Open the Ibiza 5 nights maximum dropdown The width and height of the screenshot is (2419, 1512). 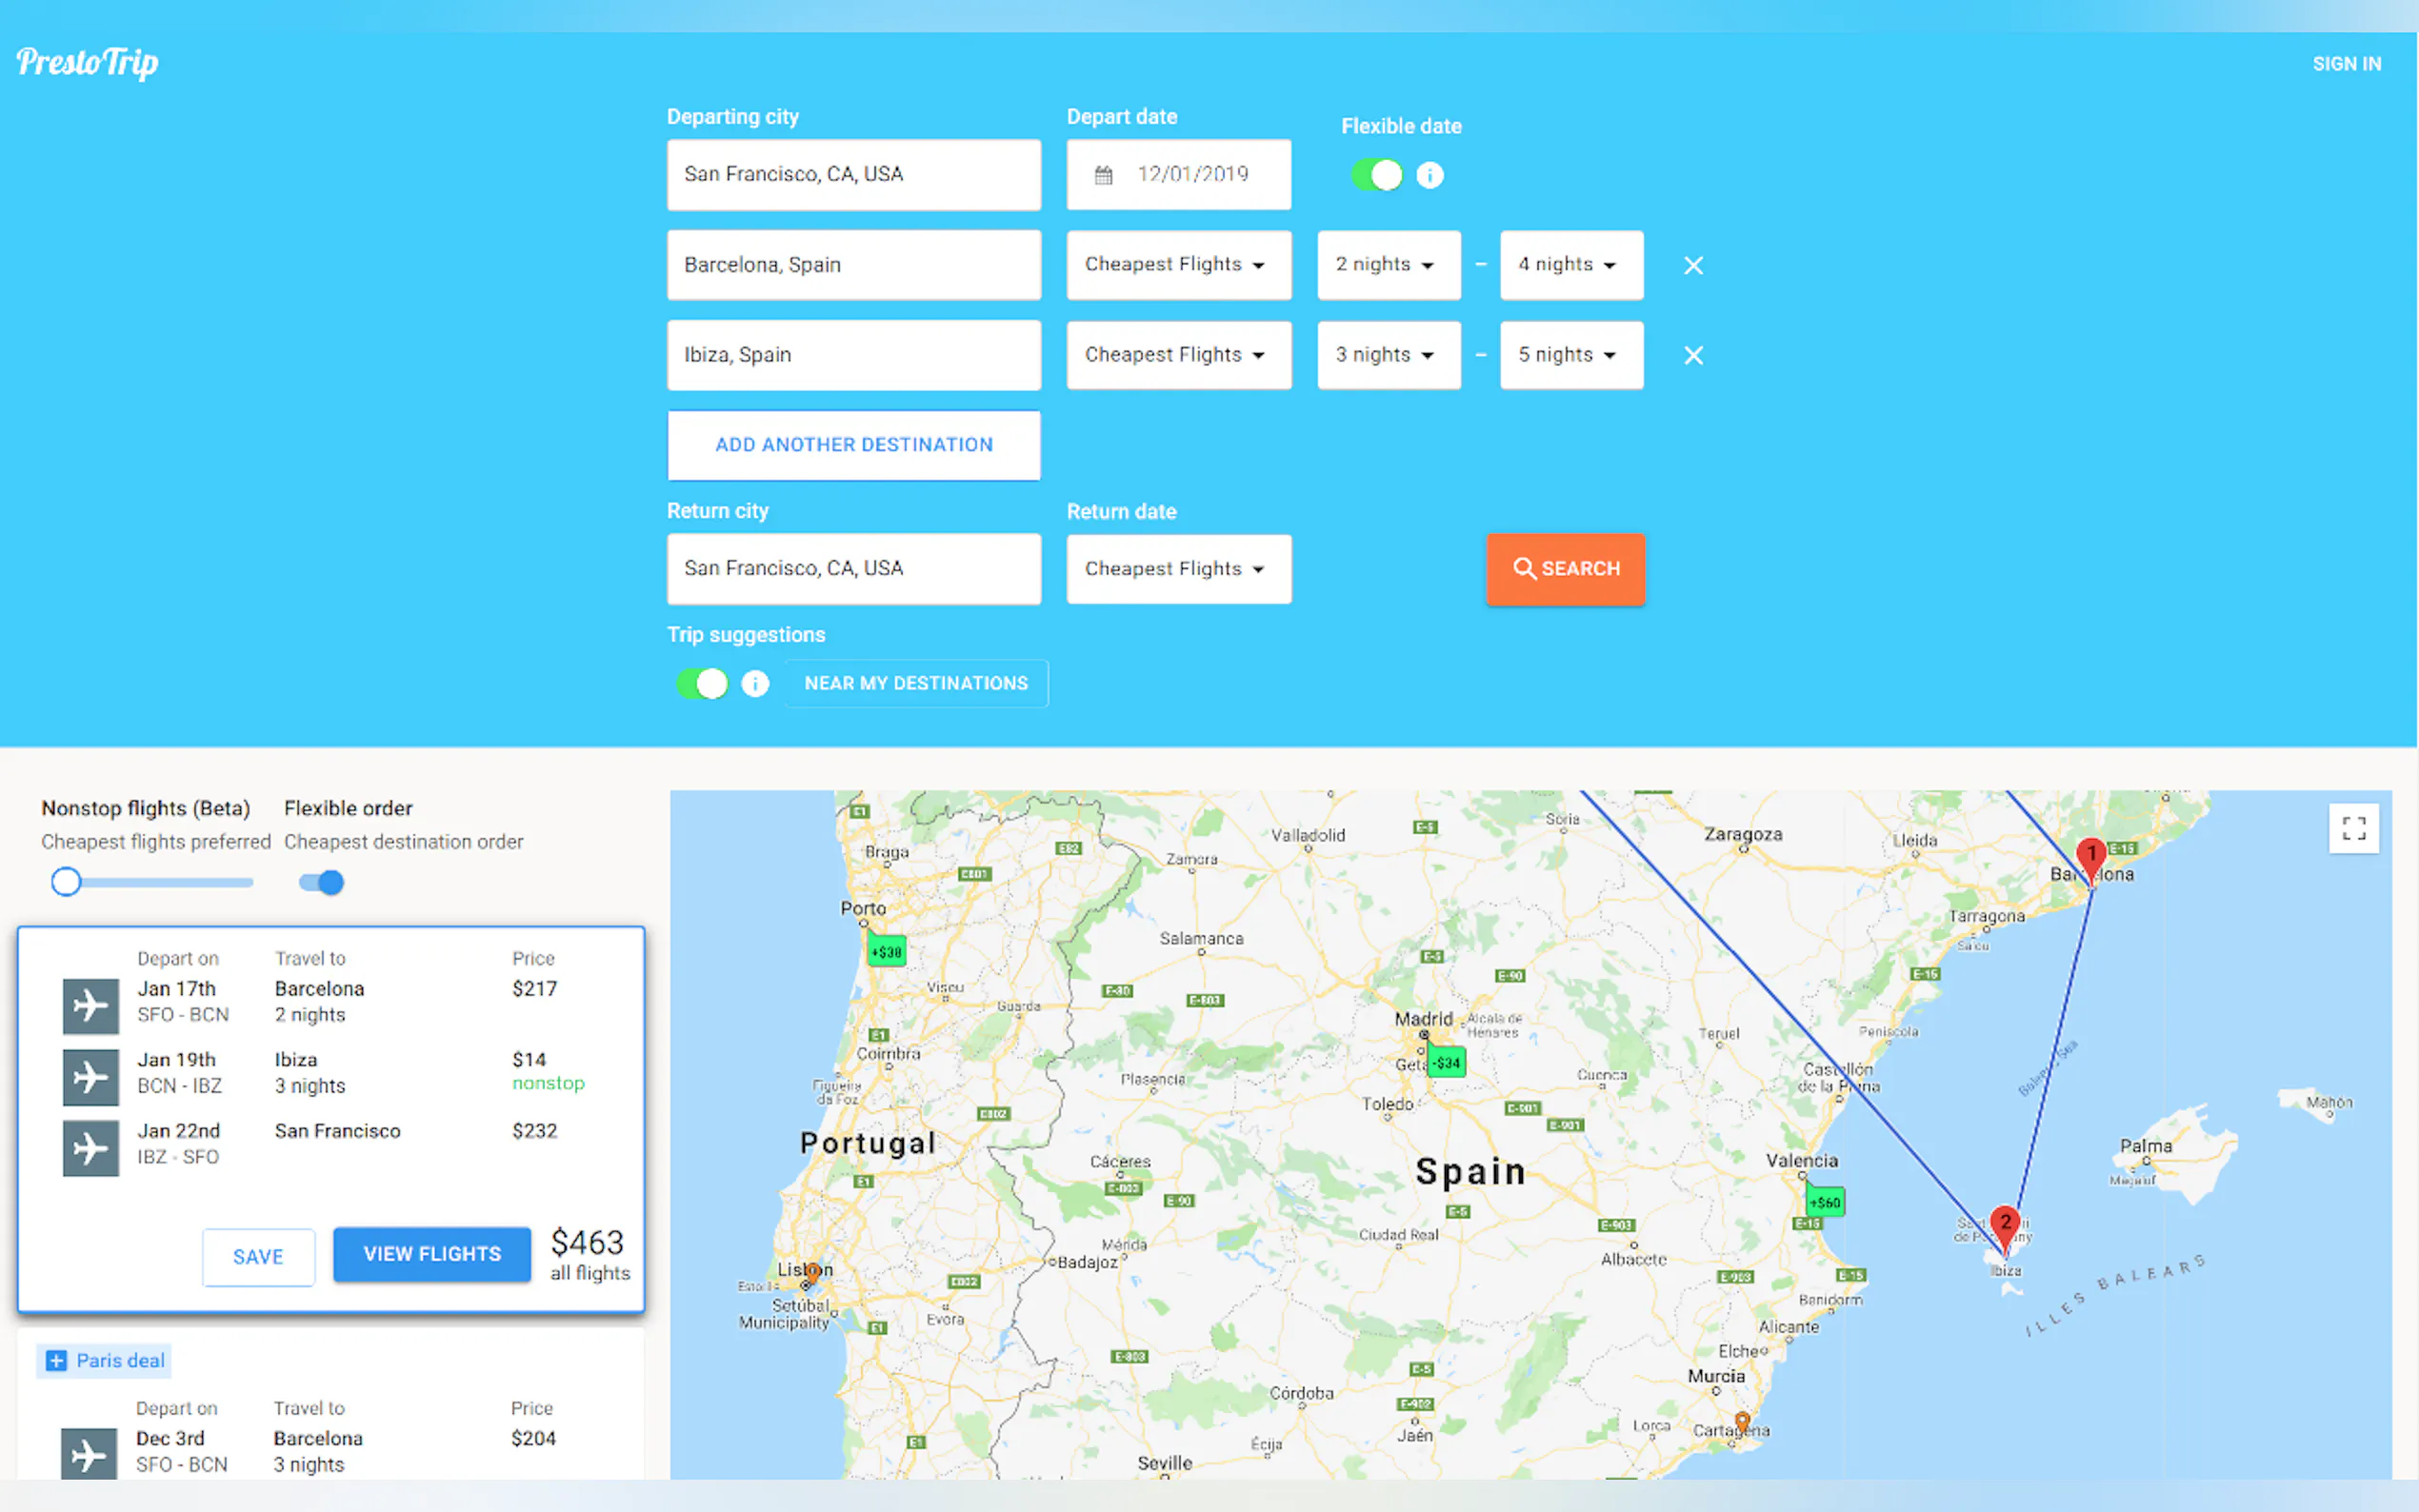pyautogui.click(x=1570, y=355)
